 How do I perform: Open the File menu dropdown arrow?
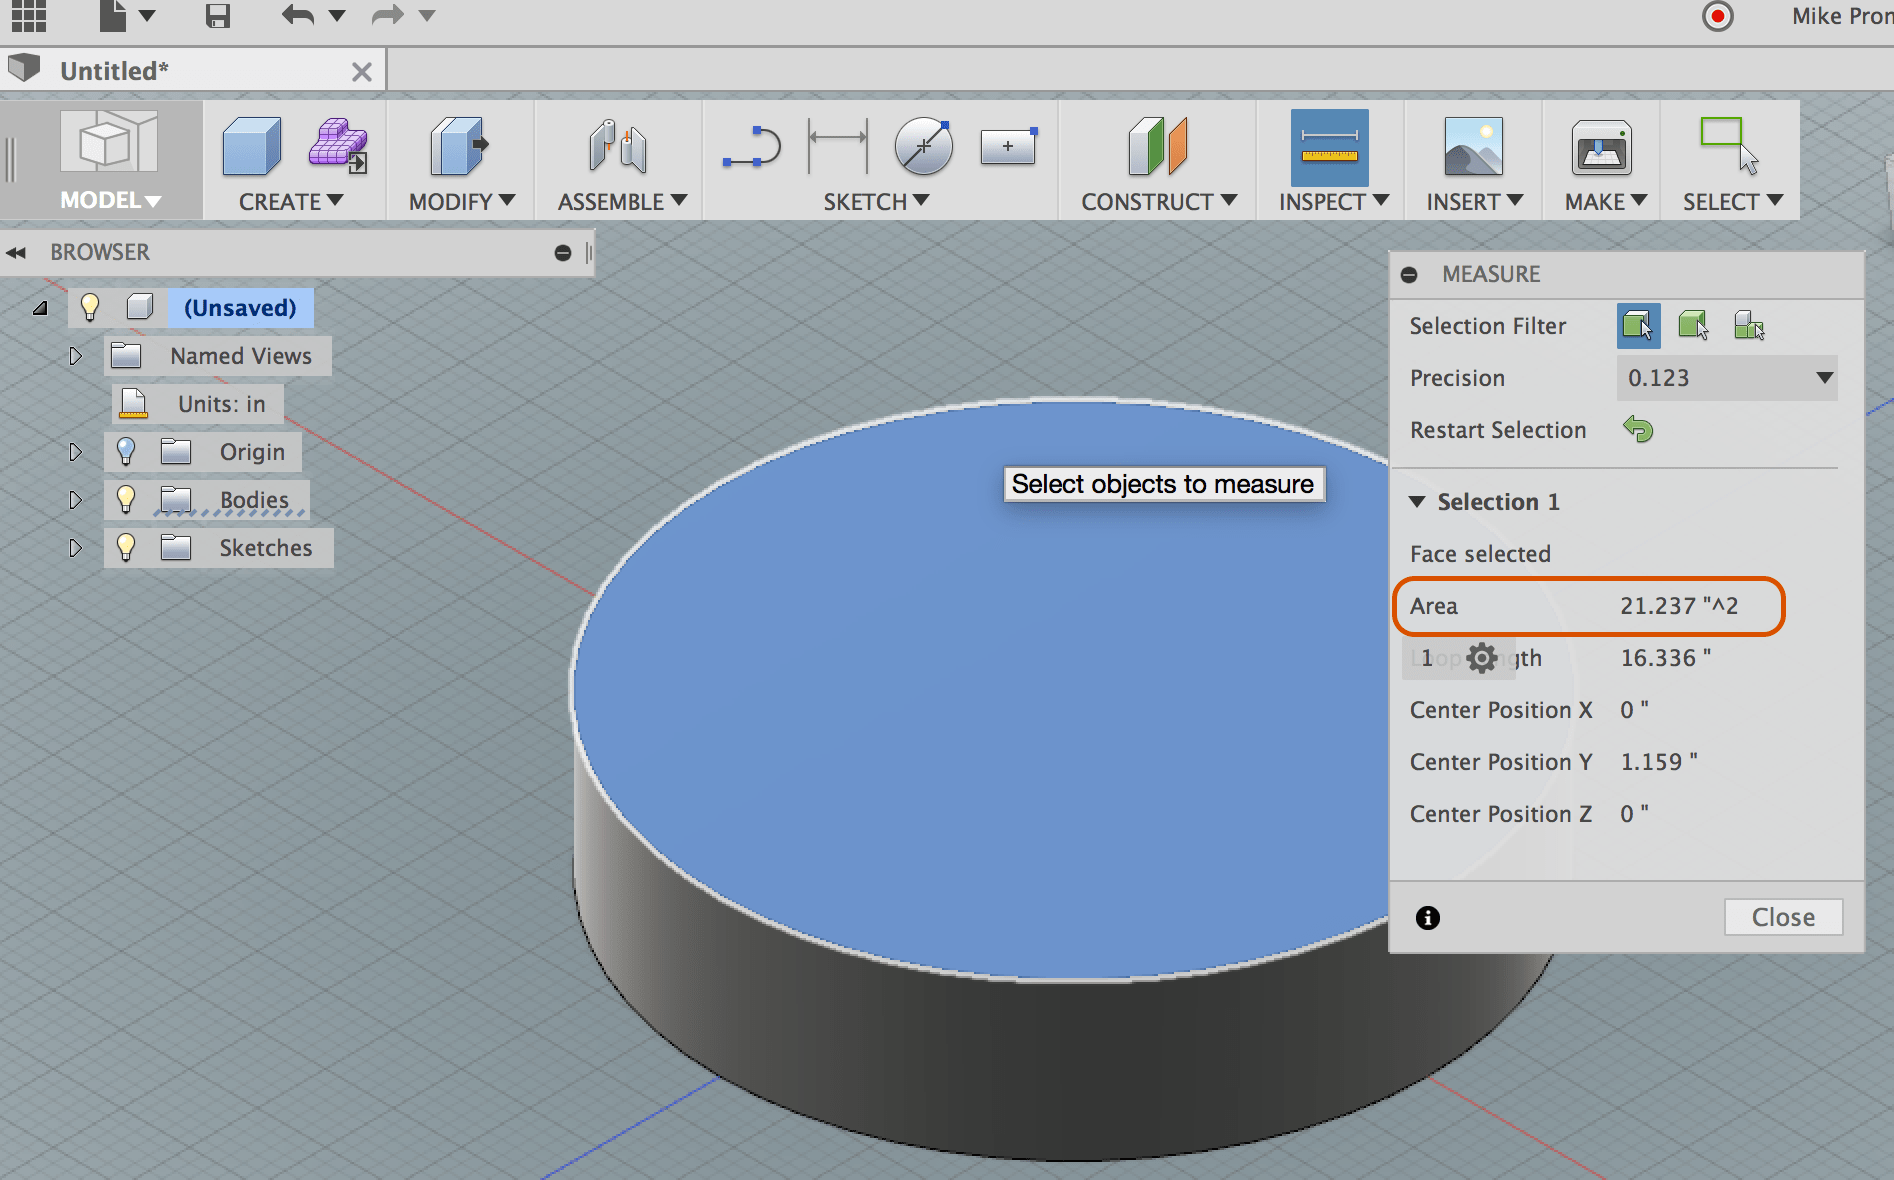coord(148,15)
